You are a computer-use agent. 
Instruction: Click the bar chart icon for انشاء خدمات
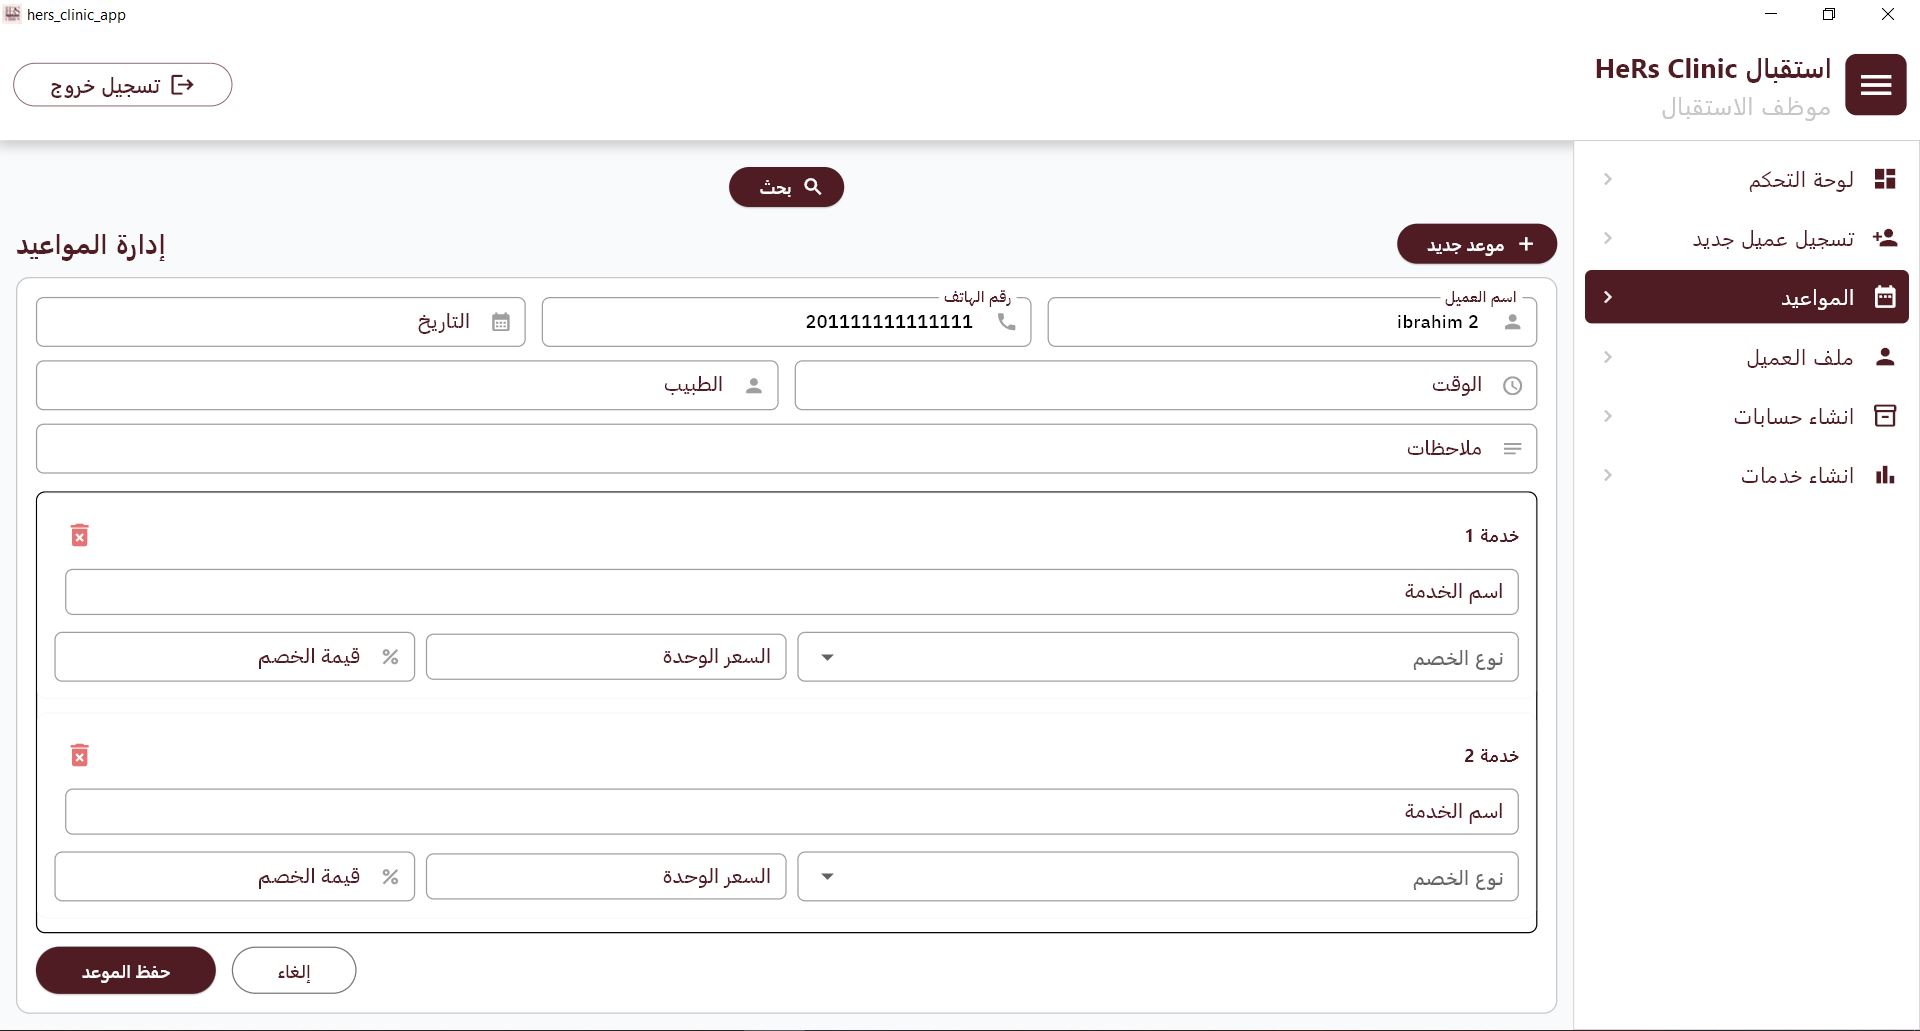tap(1885, 475)
